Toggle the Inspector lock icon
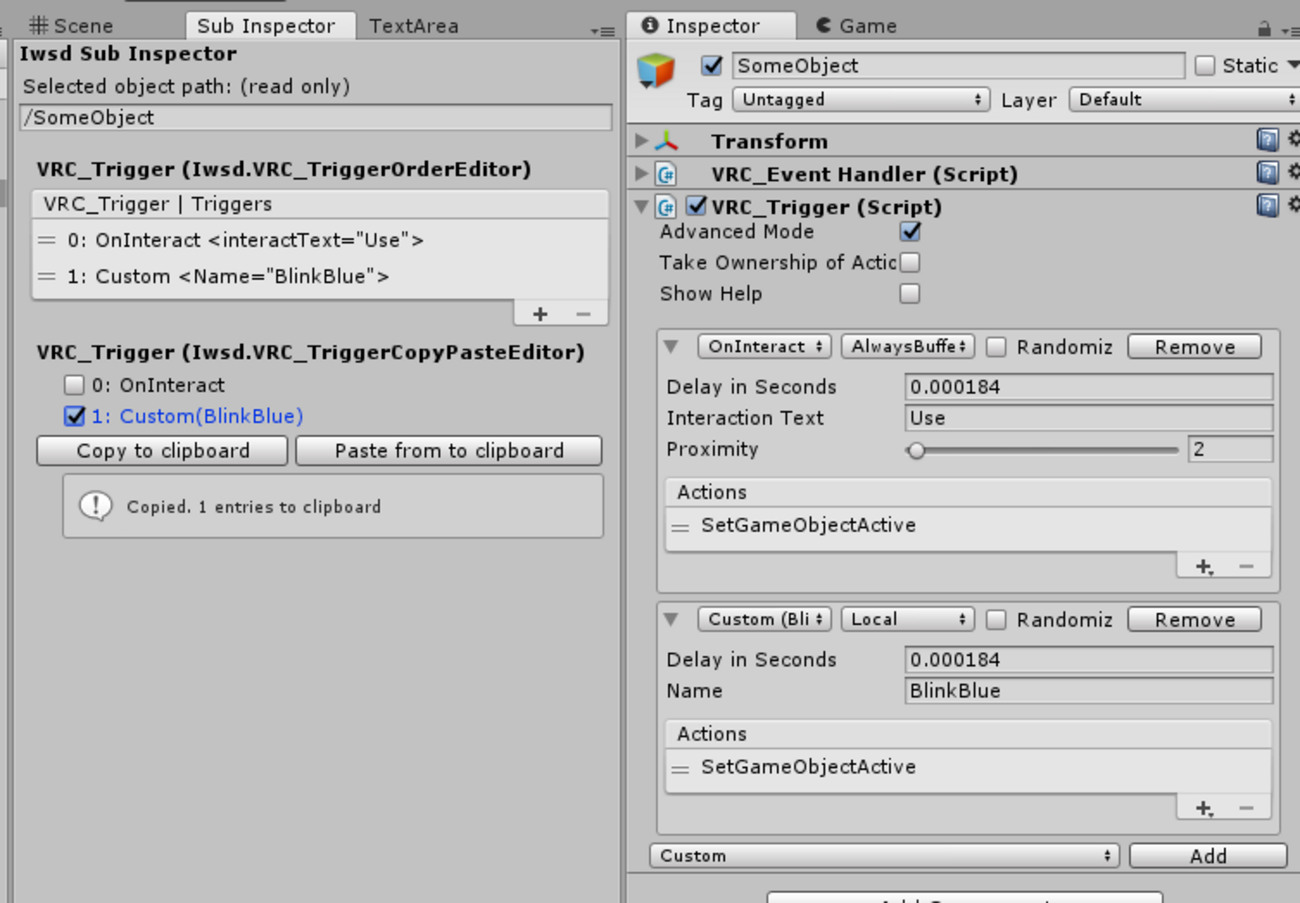 pyautogui.click(x=1265, y=28)
